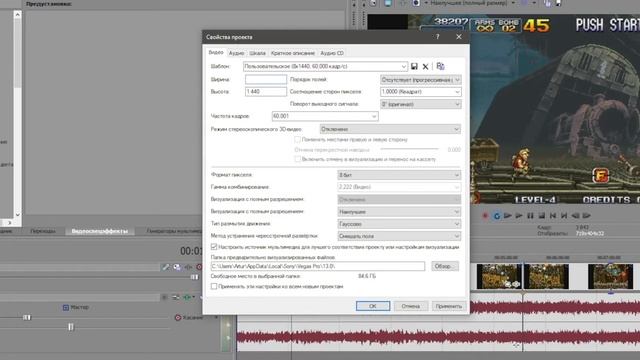
Task: Click OK to confirm project properties
Action: coord(373,306)
